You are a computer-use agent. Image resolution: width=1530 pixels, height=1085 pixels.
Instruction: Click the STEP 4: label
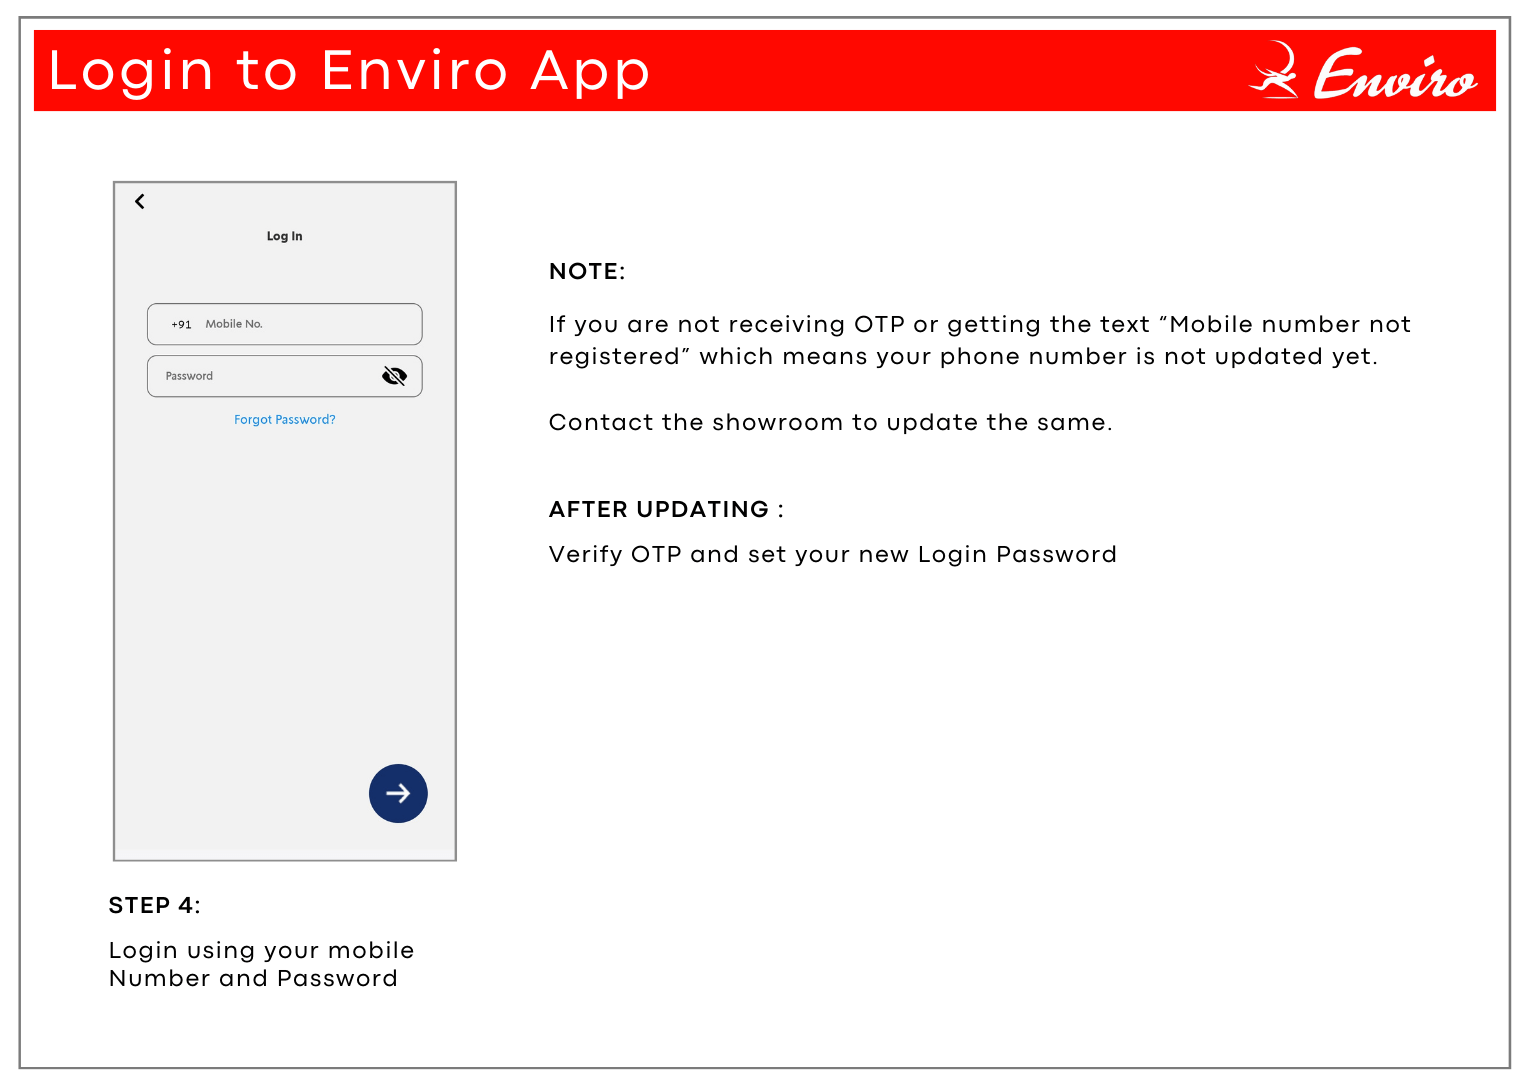[155, 906]
